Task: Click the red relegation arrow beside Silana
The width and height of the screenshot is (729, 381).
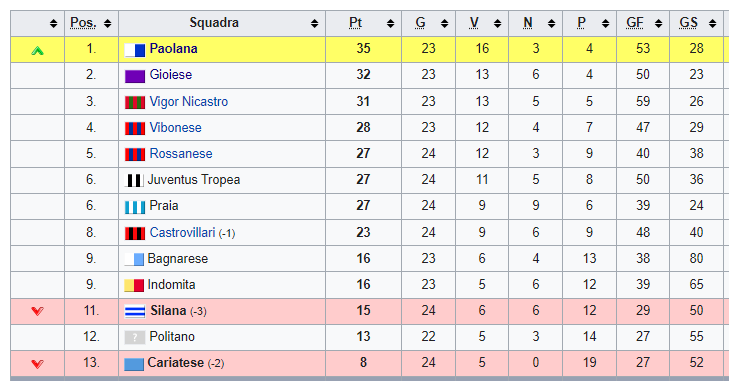Action: [x=38, y=311]
